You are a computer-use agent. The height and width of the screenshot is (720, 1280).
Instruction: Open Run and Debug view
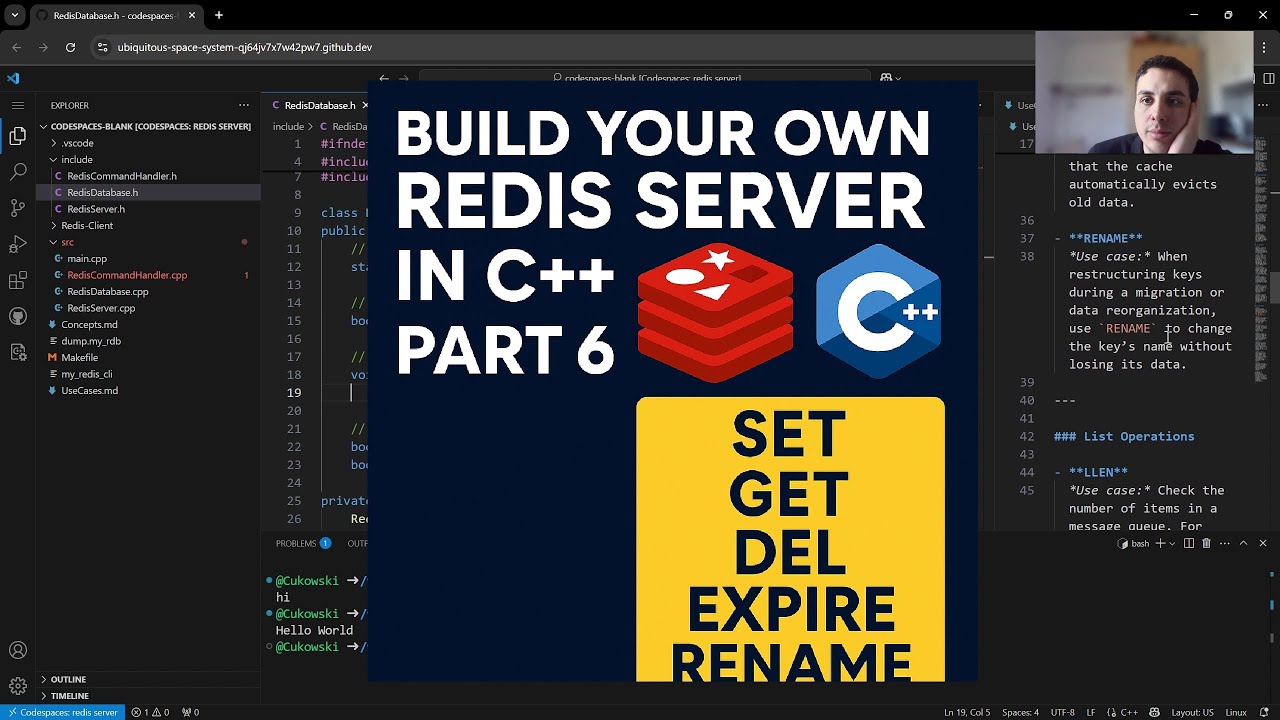[18, 244]
